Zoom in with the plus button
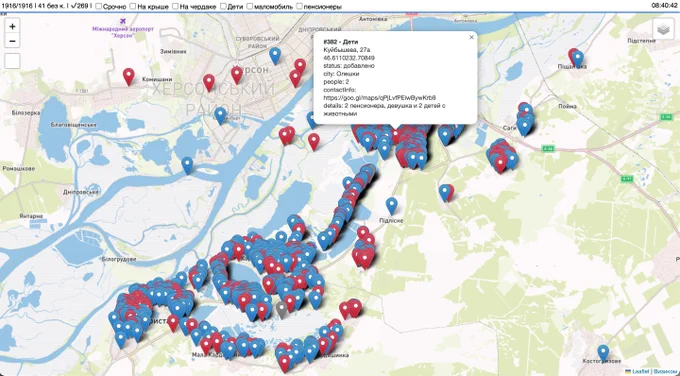The width and height of the screenshot is (680, 376). pos(12,26)
